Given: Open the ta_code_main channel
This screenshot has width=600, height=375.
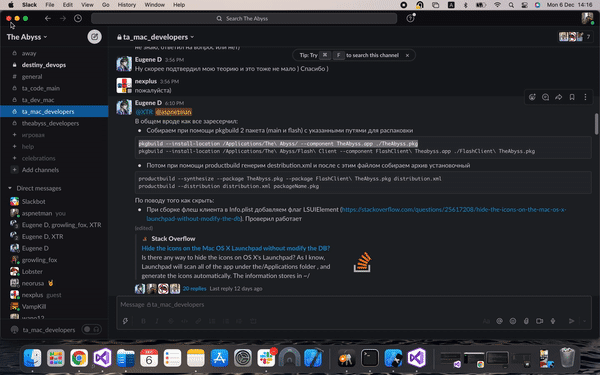Looking at the screenshot, I should tap(41, 88).
